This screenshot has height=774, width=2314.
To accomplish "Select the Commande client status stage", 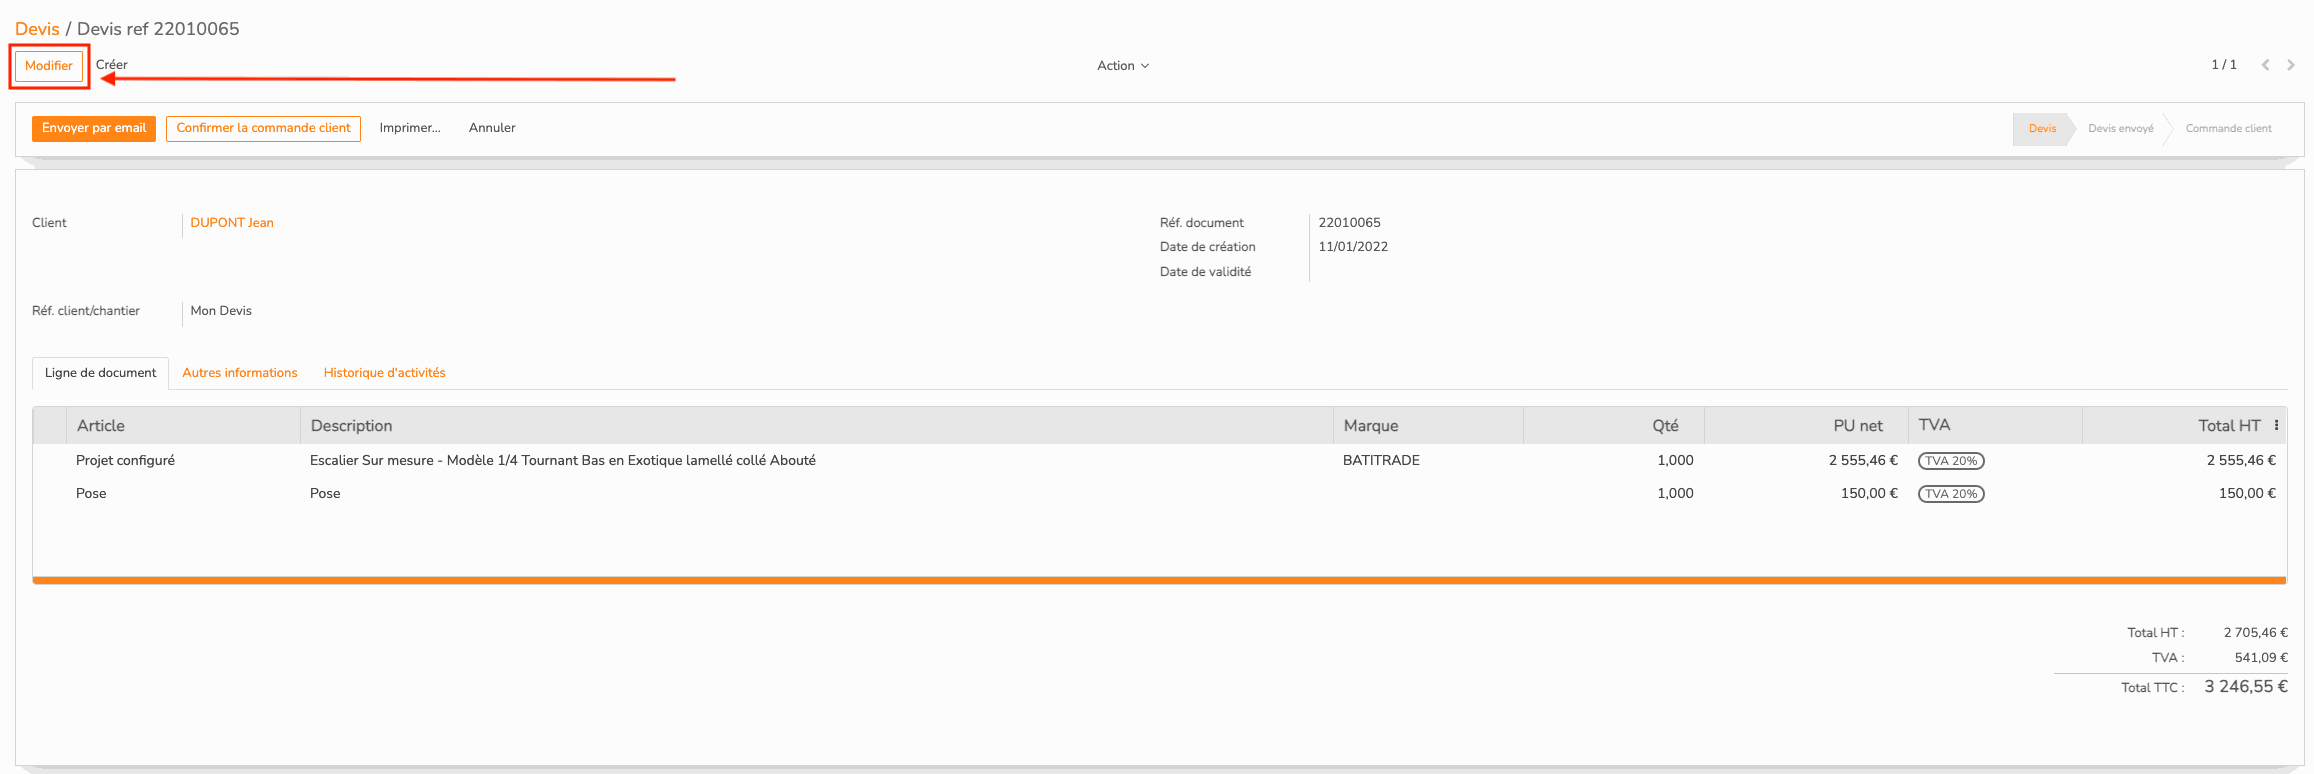I will pyautogui.click(x=2228, y=129).
